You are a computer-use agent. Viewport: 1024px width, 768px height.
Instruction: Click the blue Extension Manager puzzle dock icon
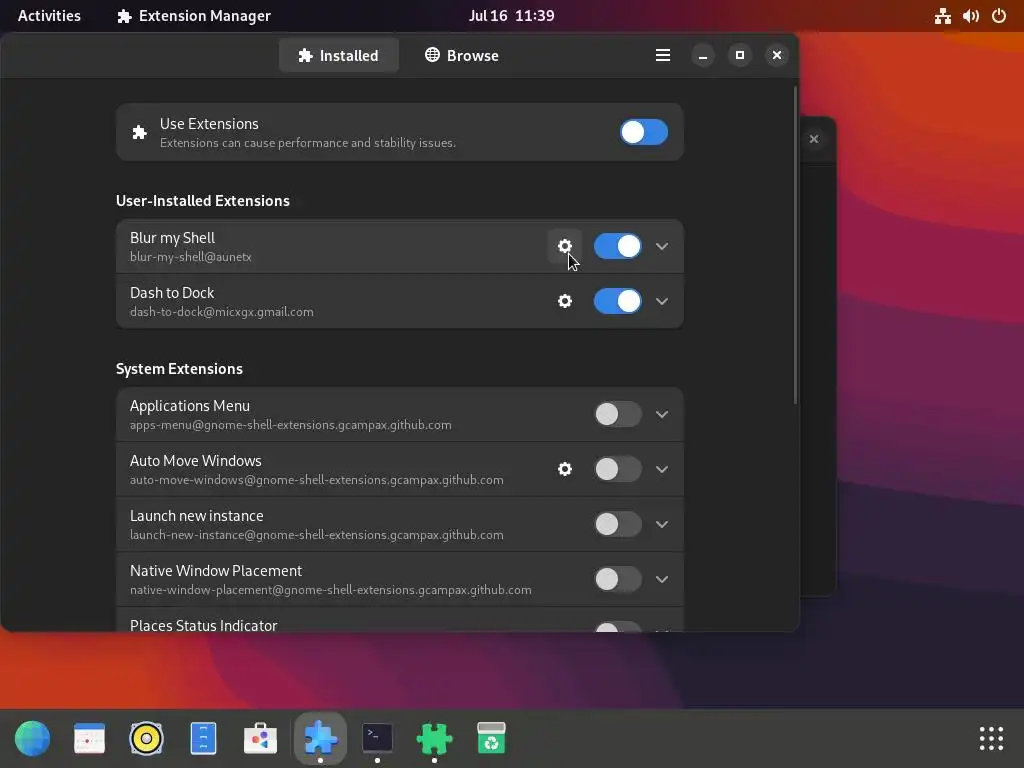pyautogui.click(x=320, y=739)
